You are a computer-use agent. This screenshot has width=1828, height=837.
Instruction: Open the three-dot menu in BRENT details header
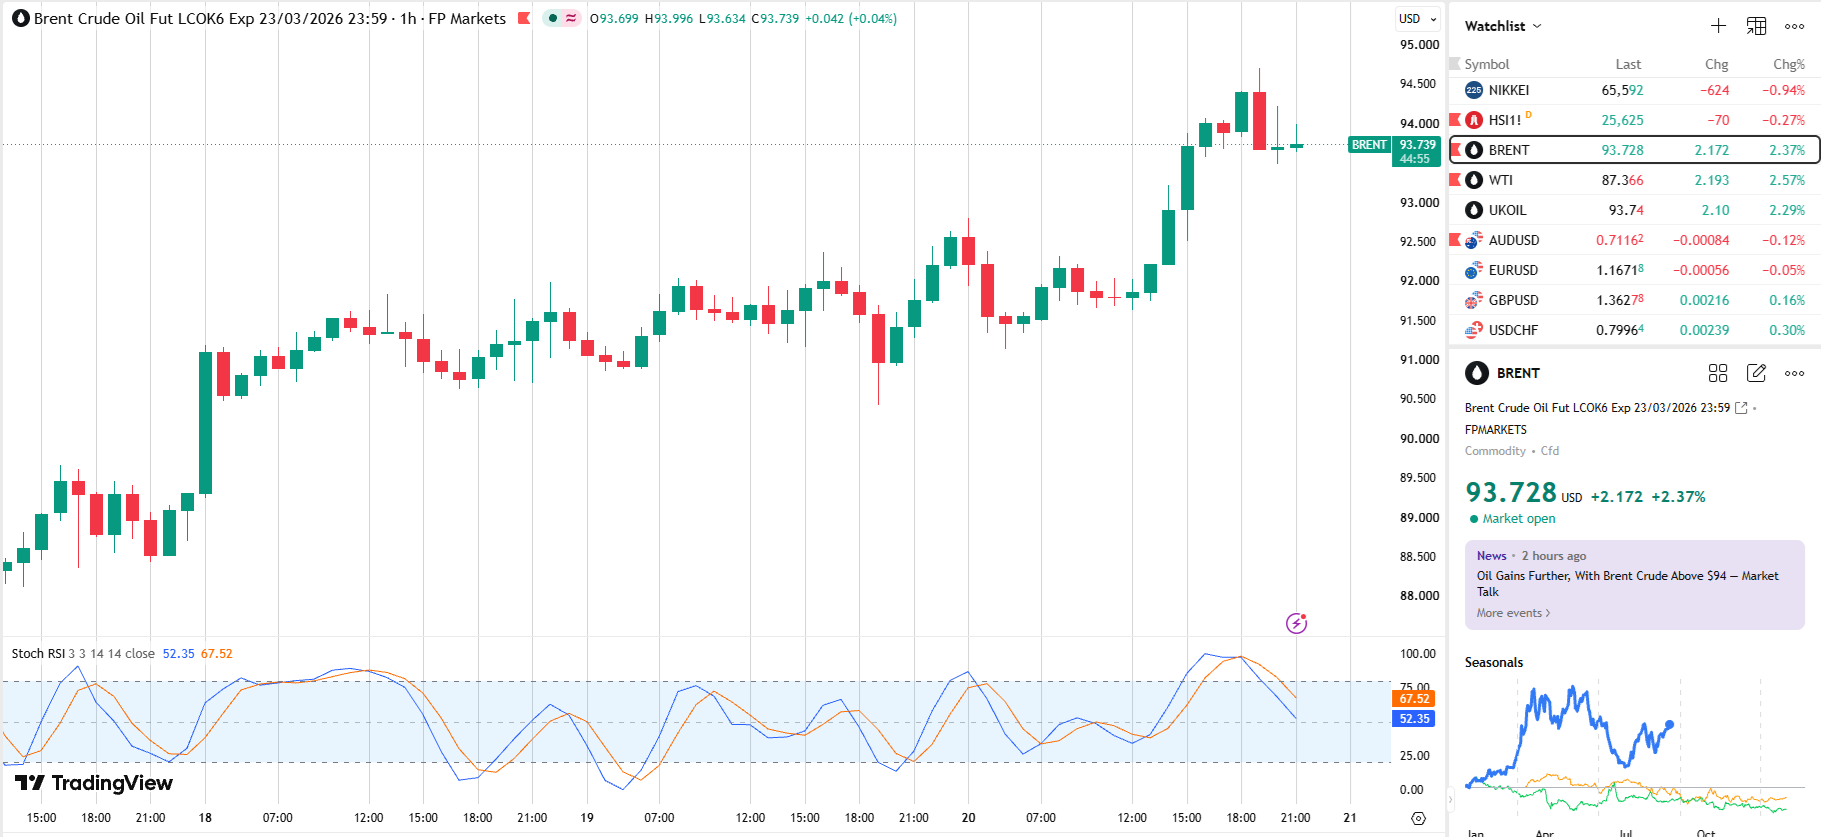pos(1795,373)
